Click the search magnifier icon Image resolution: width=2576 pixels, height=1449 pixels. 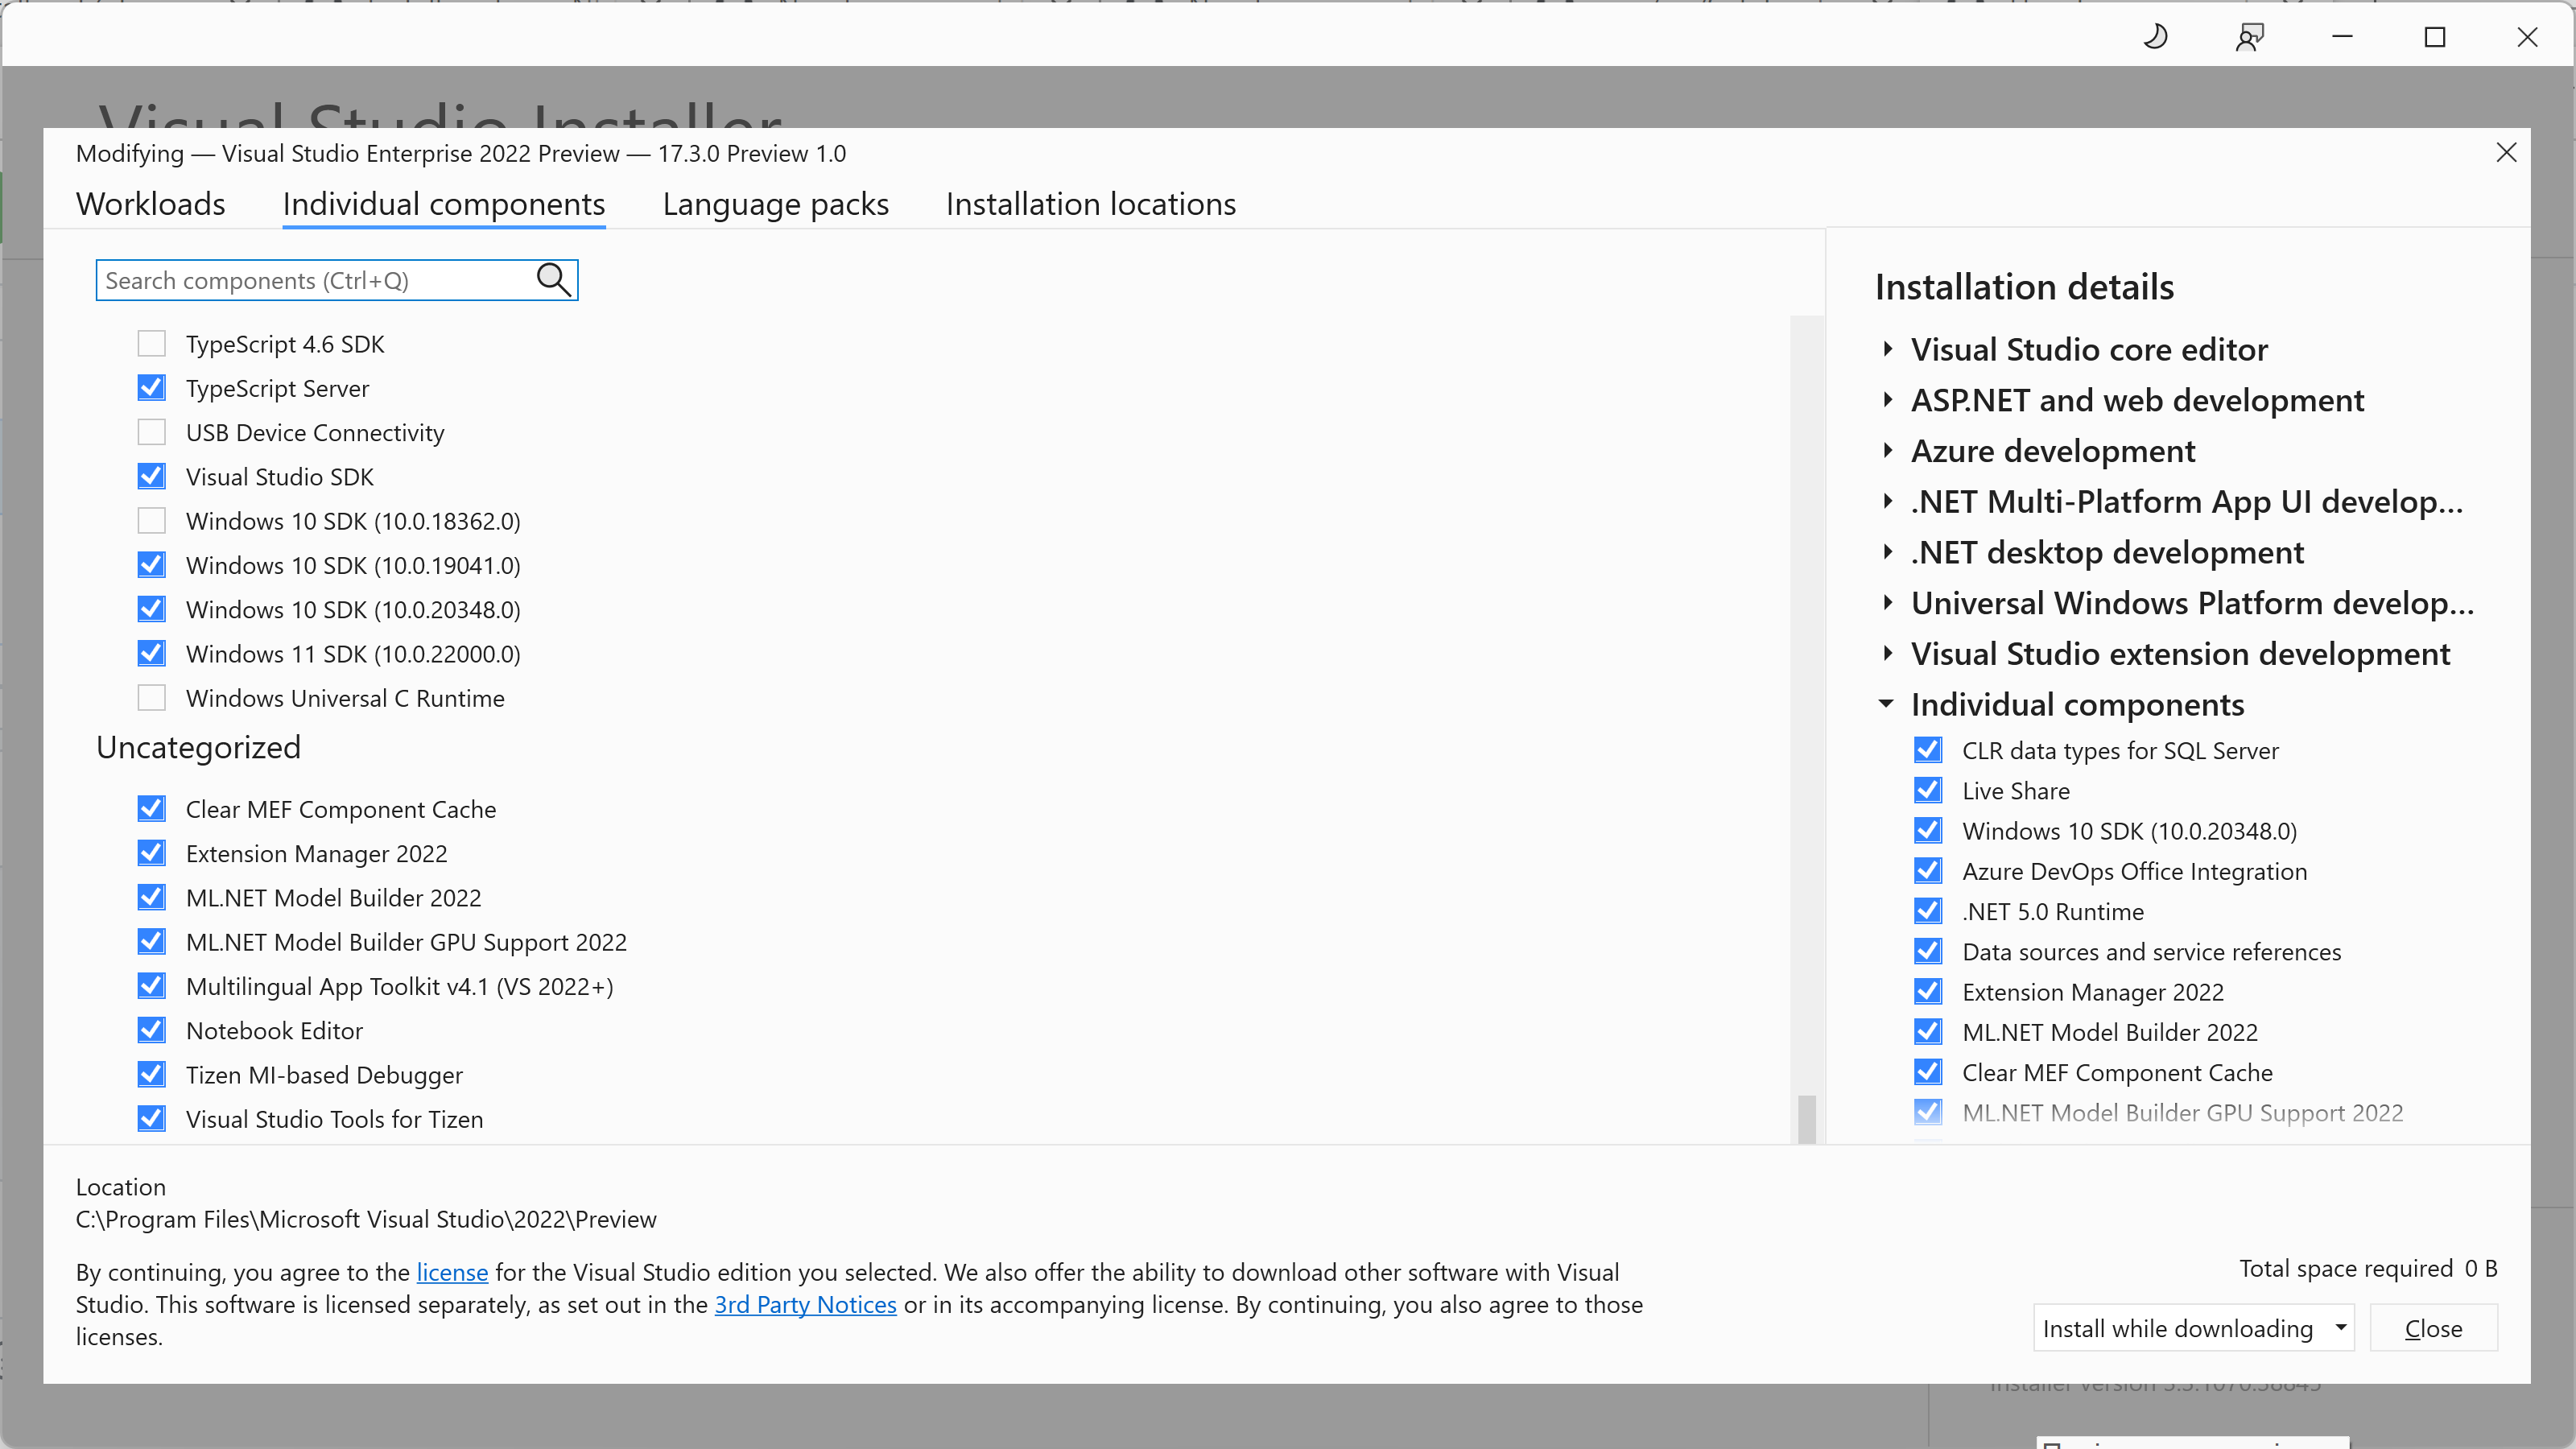point(552,280)
